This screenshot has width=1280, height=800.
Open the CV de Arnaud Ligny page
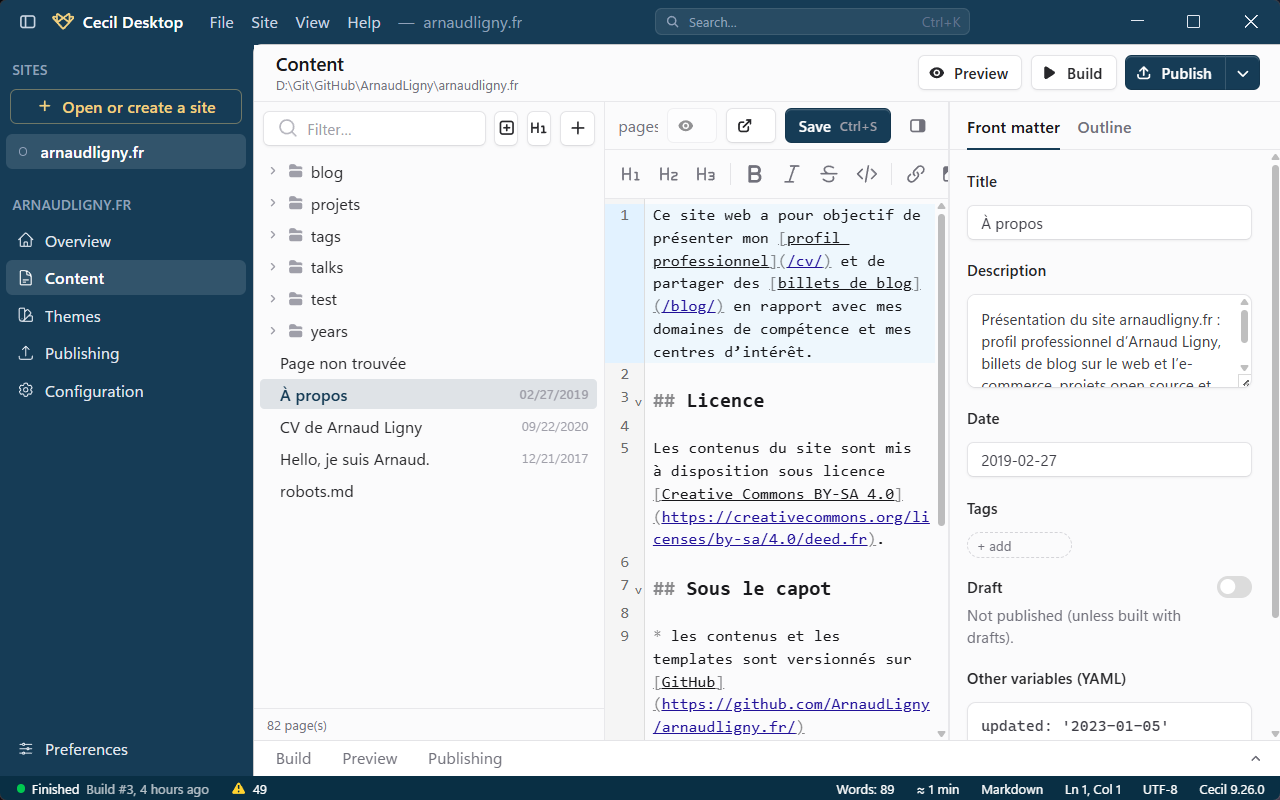point(428,427)
